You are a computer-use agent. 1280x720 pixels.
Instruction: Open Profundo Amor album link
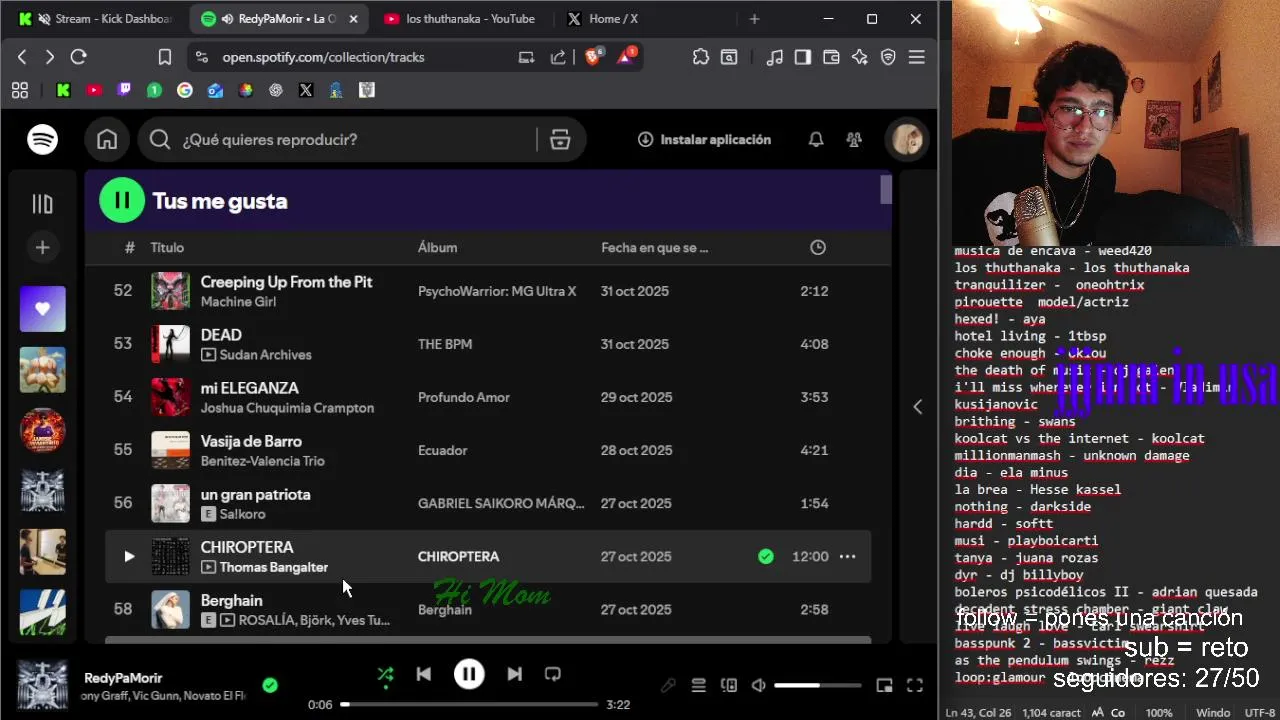(464, 397)
